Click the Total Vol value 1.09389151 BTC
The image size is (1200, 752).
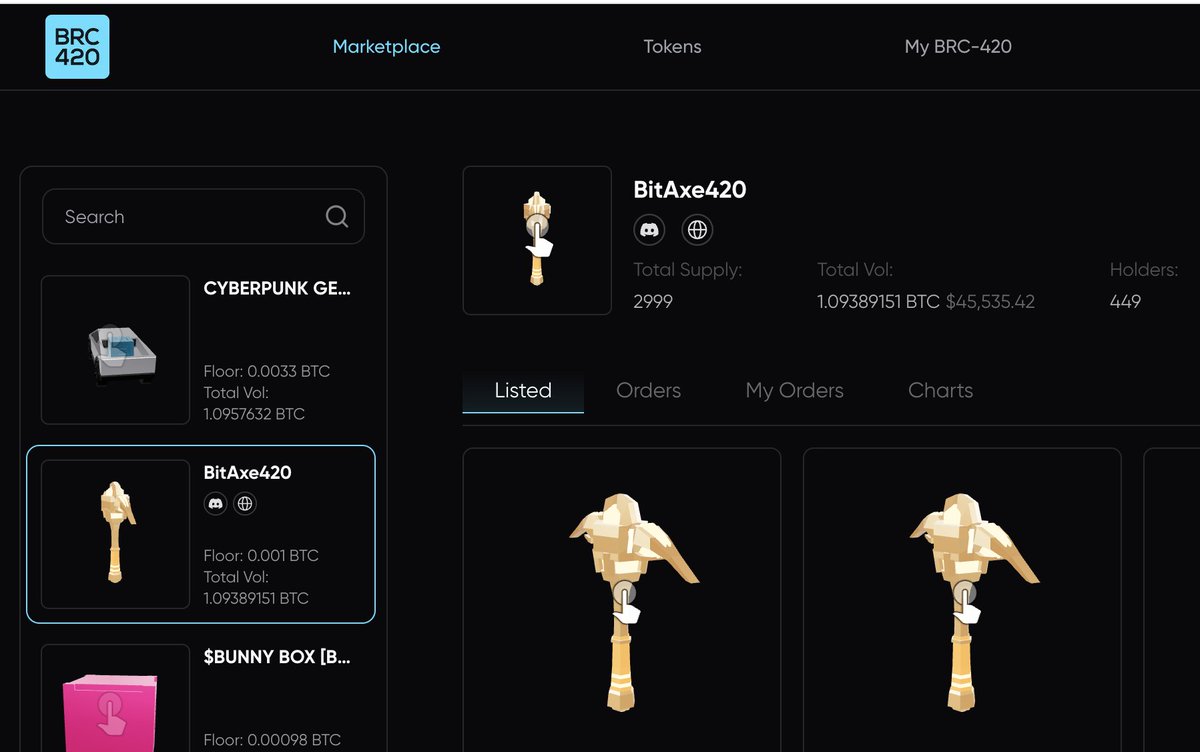point(879,301)
